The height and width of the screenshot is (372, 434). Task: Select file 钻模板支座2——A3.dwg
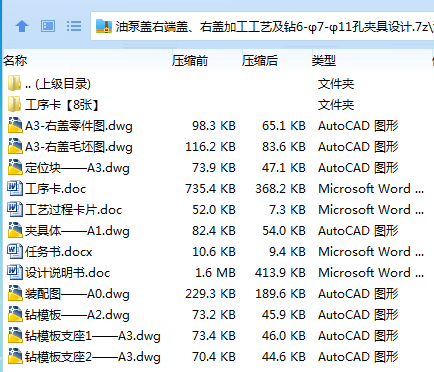93,357
